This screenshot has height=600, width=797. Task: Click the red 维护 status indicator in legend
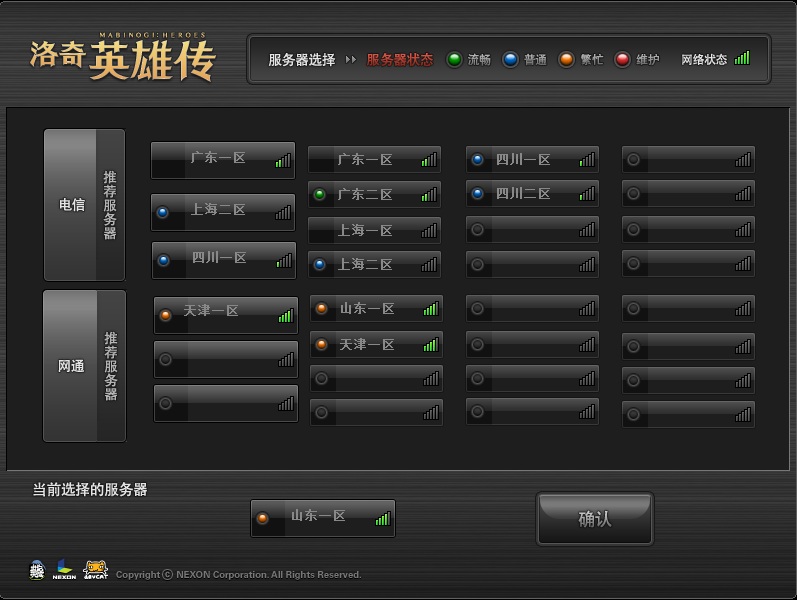(x=622, y=60)
